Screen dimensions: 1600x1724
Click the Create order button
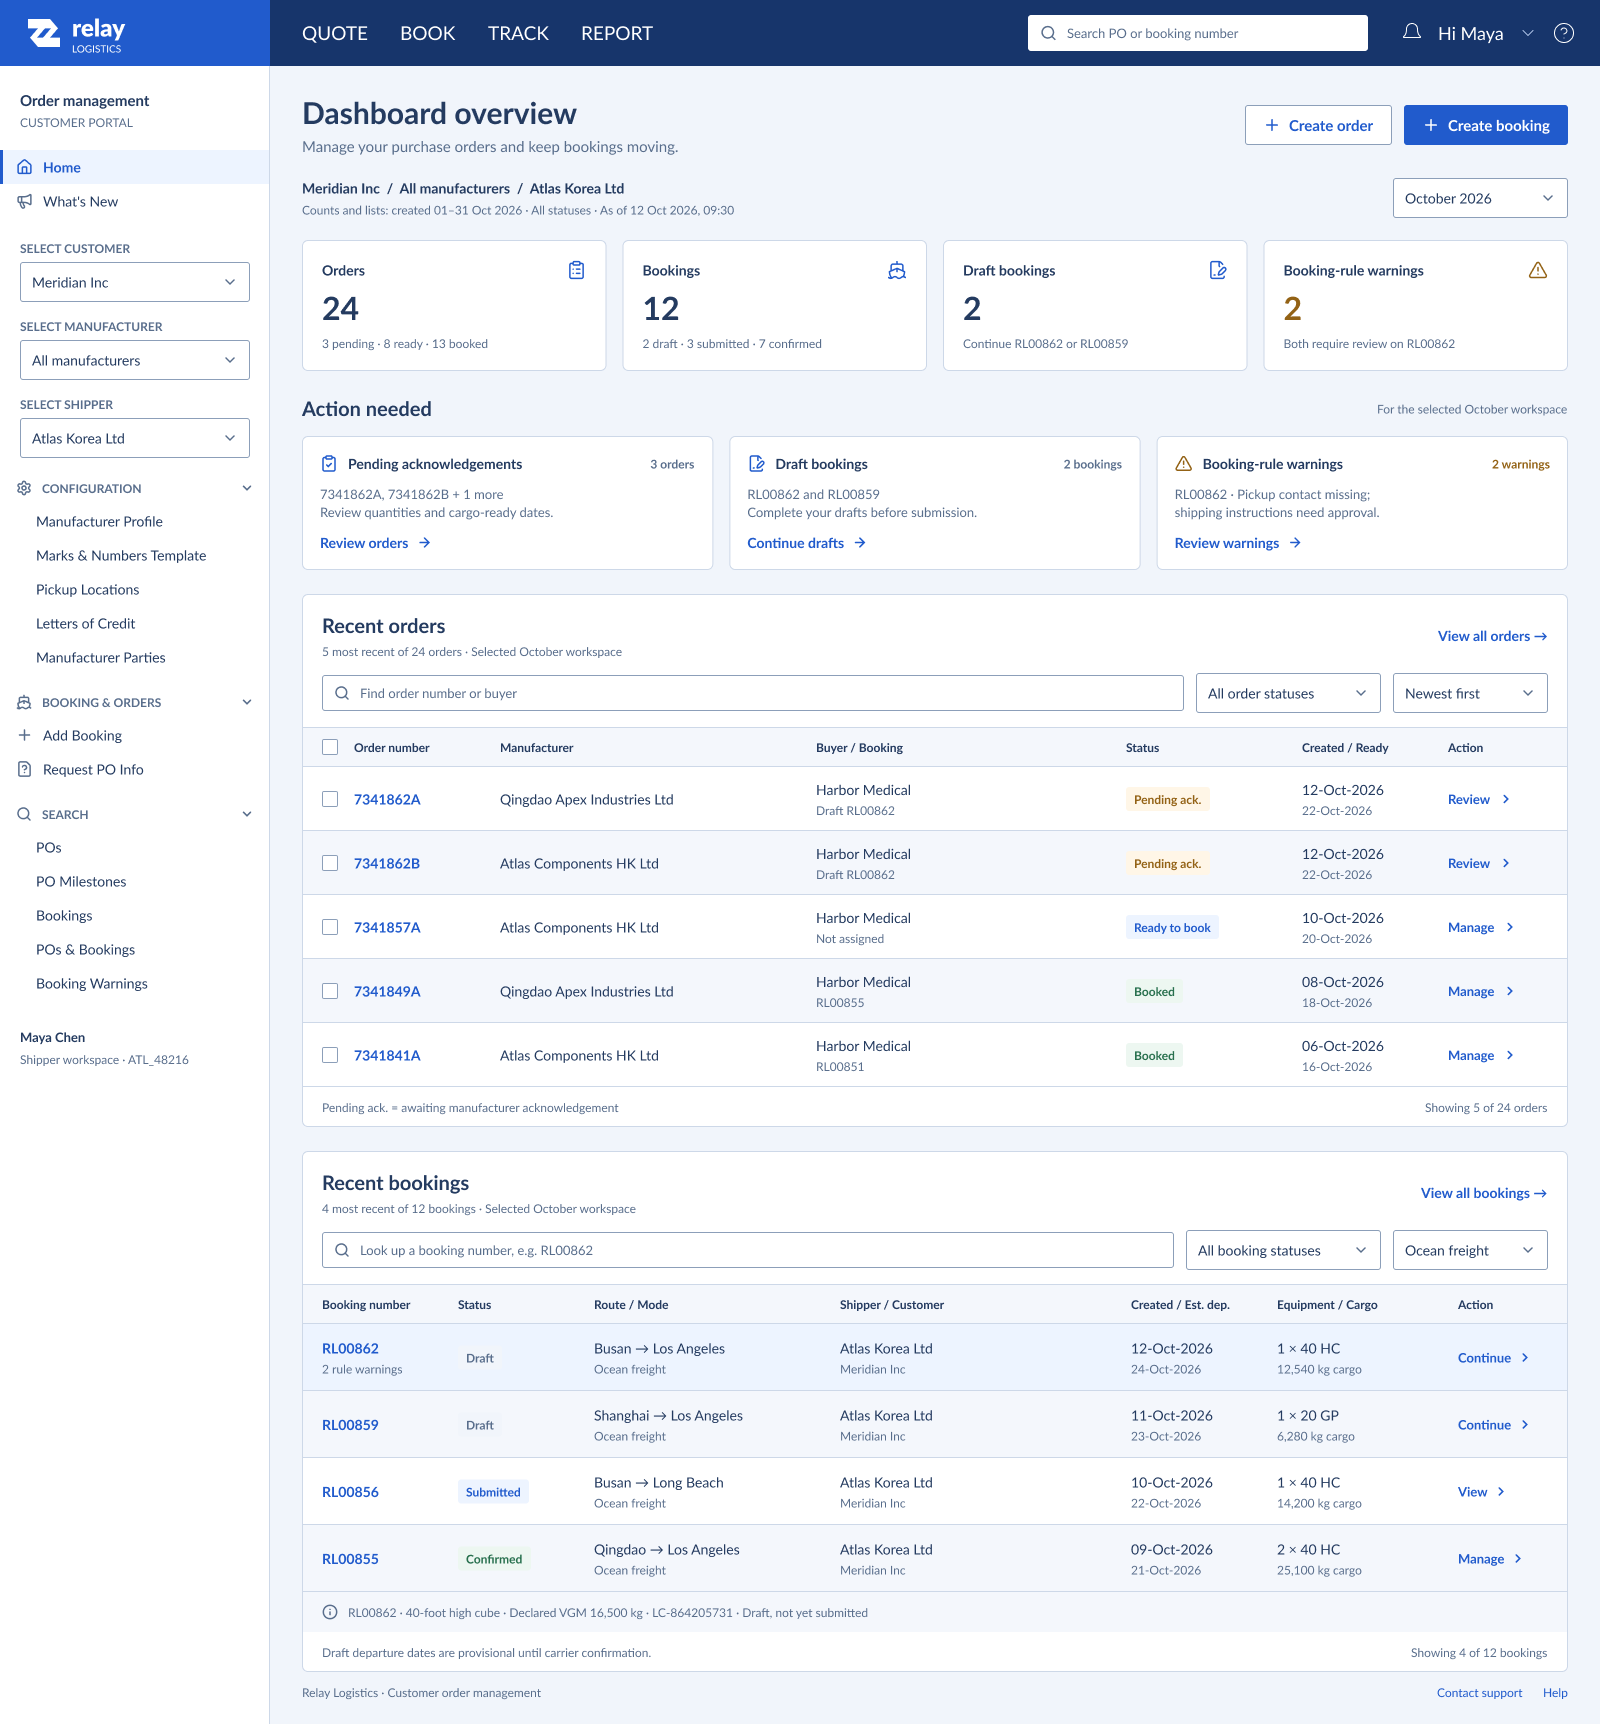[1318, 125]
